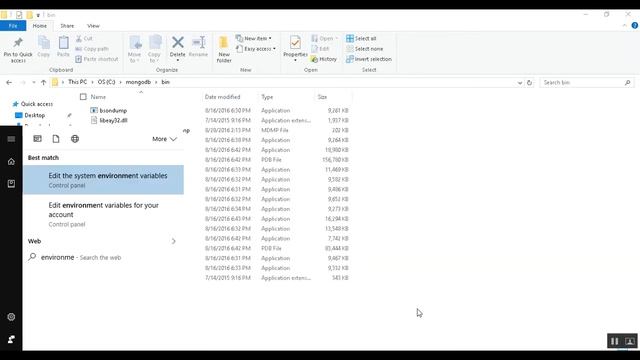Select libeay32.dll file
640x360 pixels.
click(113, 120)
